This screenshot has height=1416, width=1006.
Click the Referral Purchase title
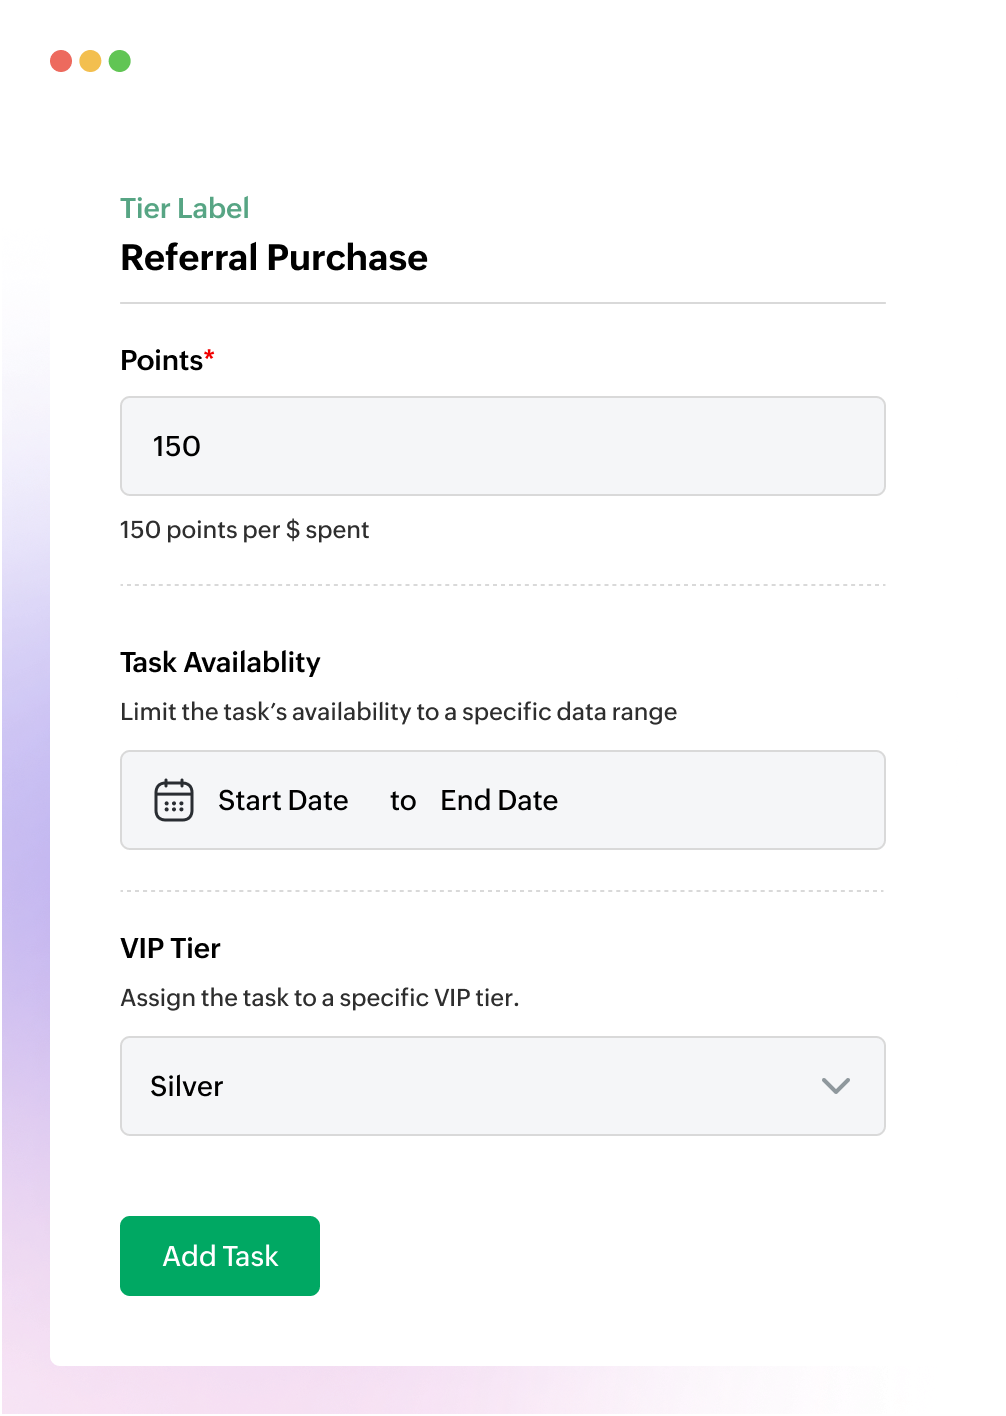tap(274, 258)
